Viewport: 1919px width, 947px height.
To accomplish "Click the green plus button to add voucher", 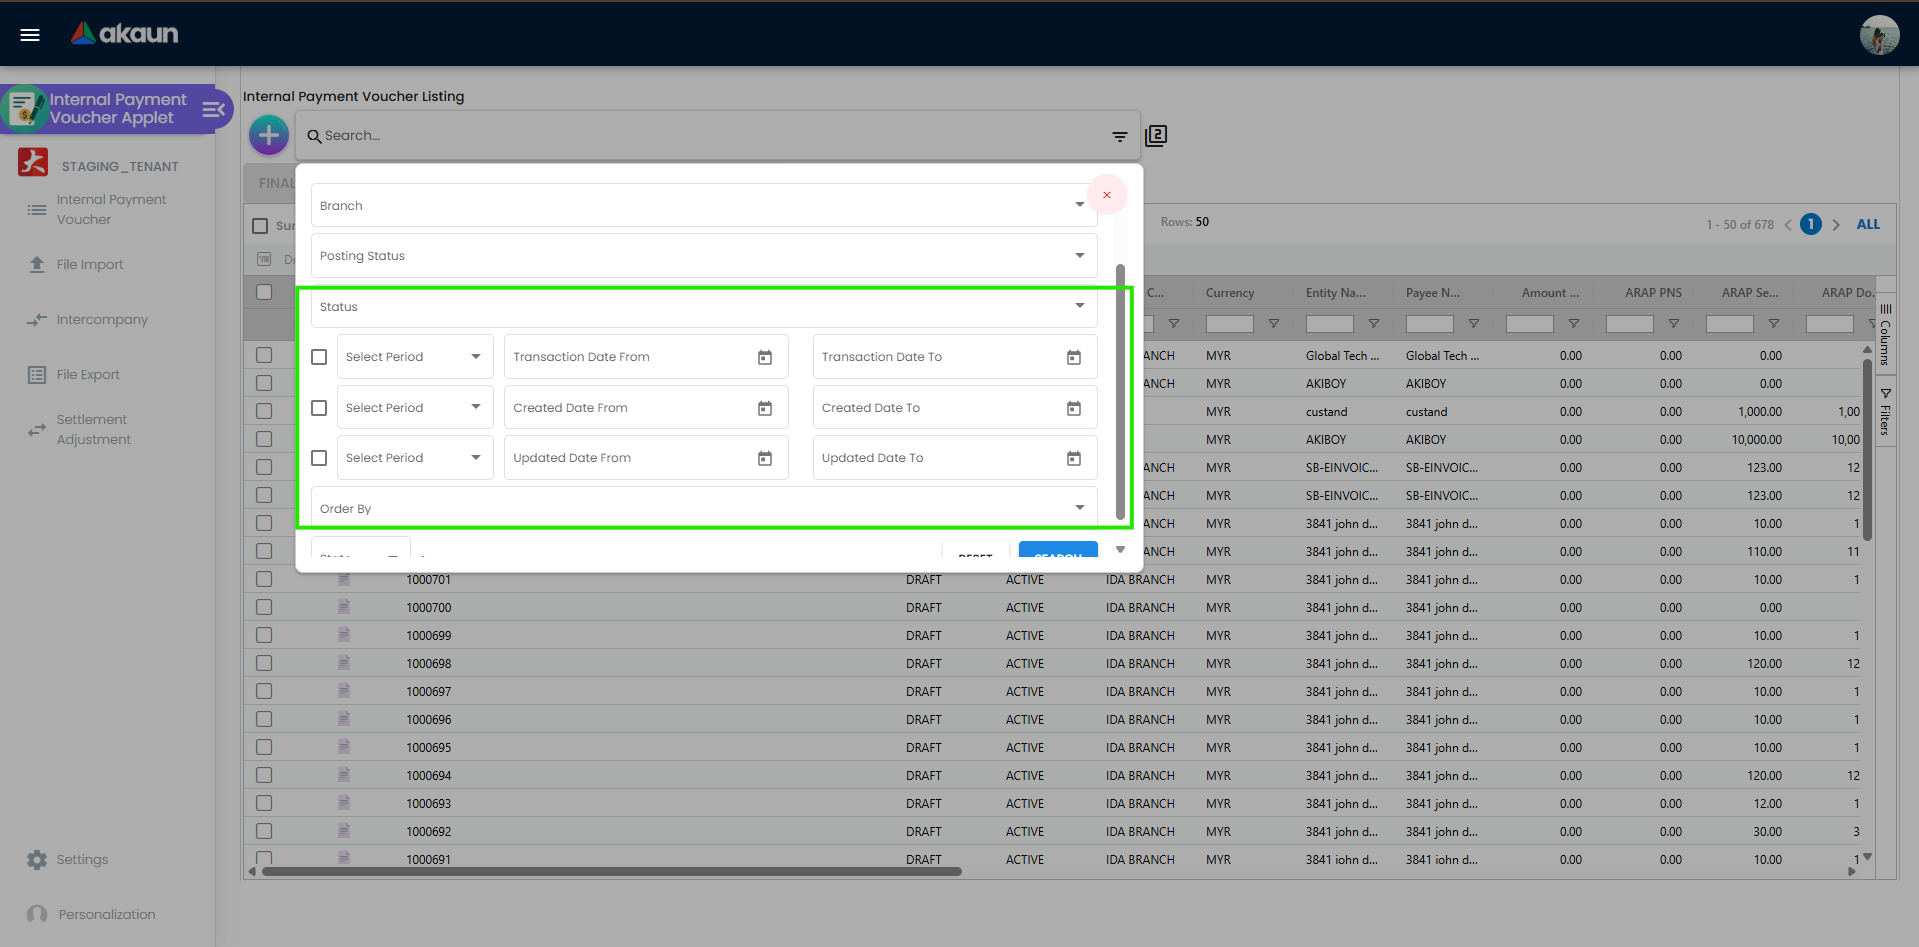I will tap(268, 134).
